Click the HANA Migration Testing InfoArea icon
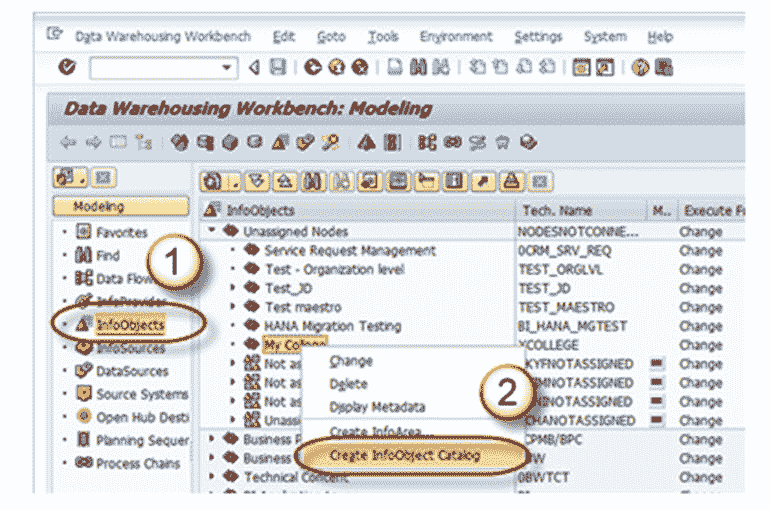Viewport: 770px width, 510px height. coord(252,325)
